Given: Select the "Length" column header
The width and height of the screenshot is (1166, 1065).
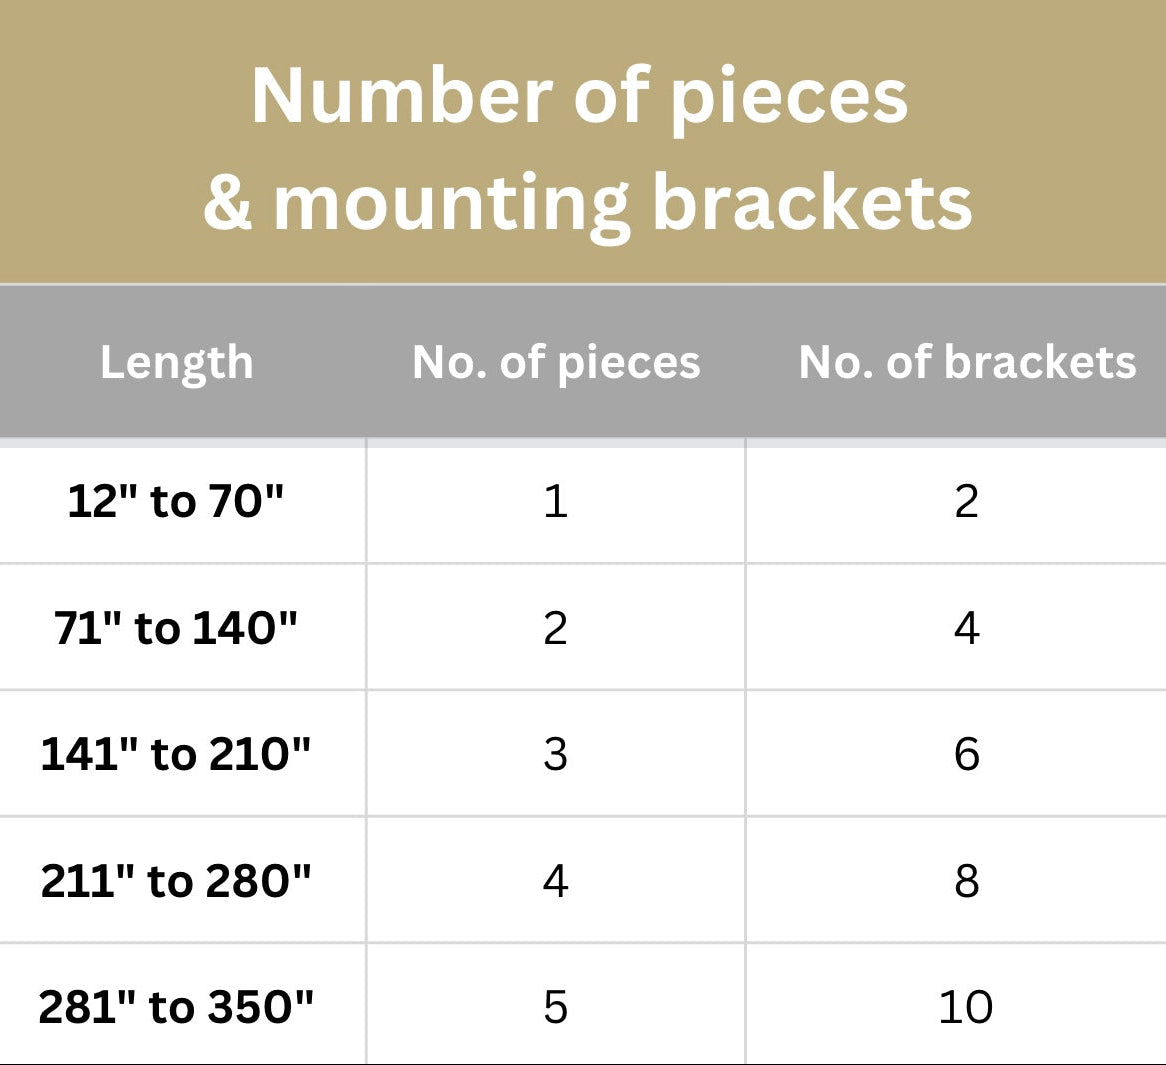Looking at the screenshot, I should coord(177,362).
